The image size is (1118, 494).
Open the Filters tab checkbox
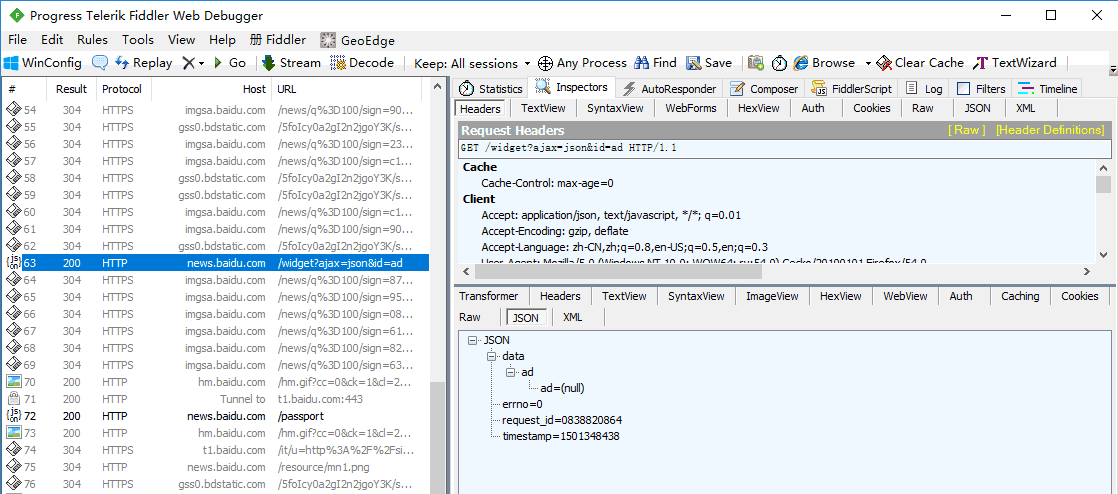point(964,89)
